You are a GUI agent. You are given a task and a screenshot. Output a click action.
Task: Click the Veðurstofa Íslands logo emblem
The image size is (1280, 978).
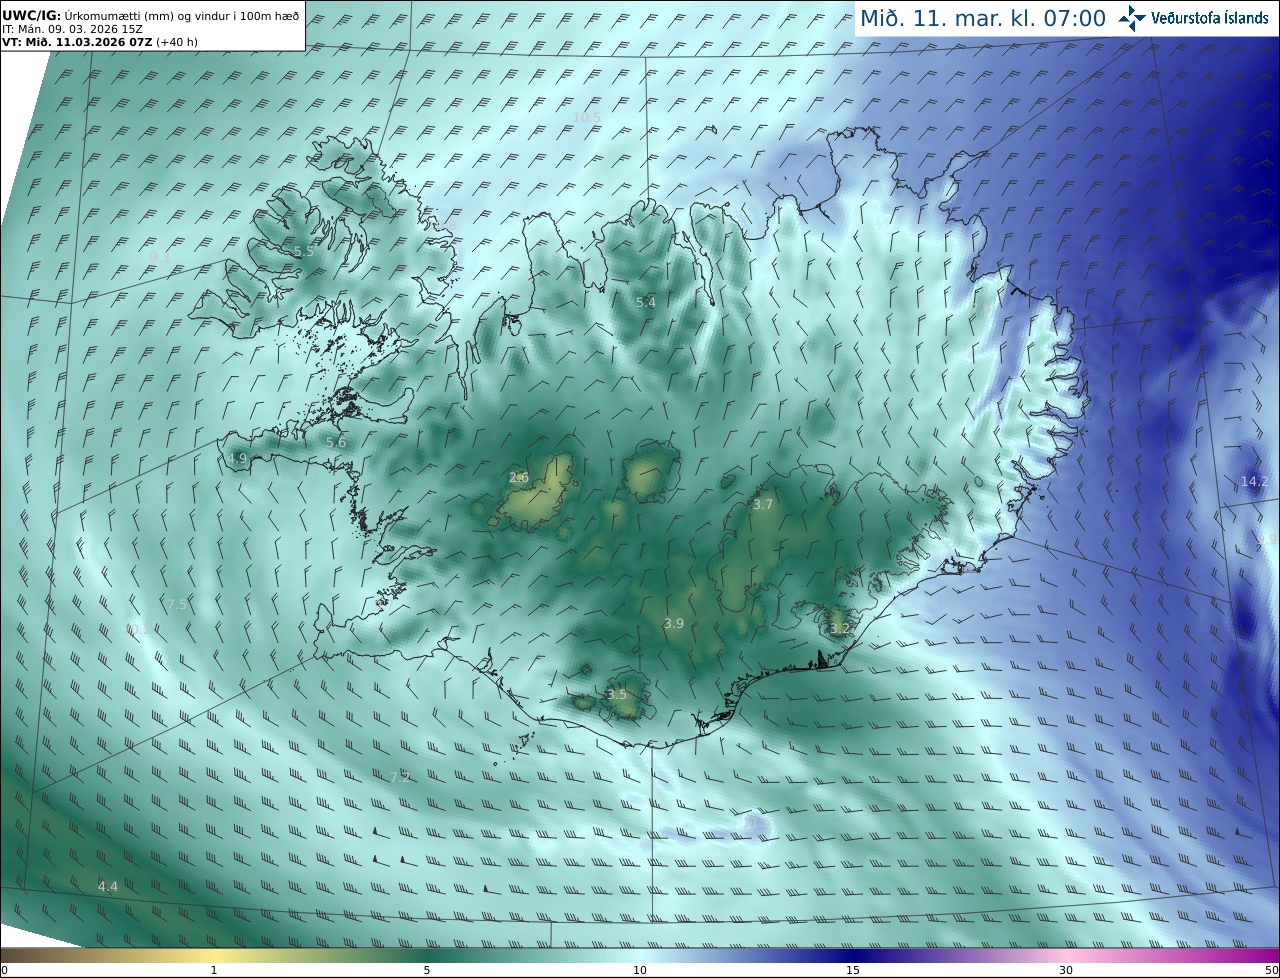tap(1132, 18)
